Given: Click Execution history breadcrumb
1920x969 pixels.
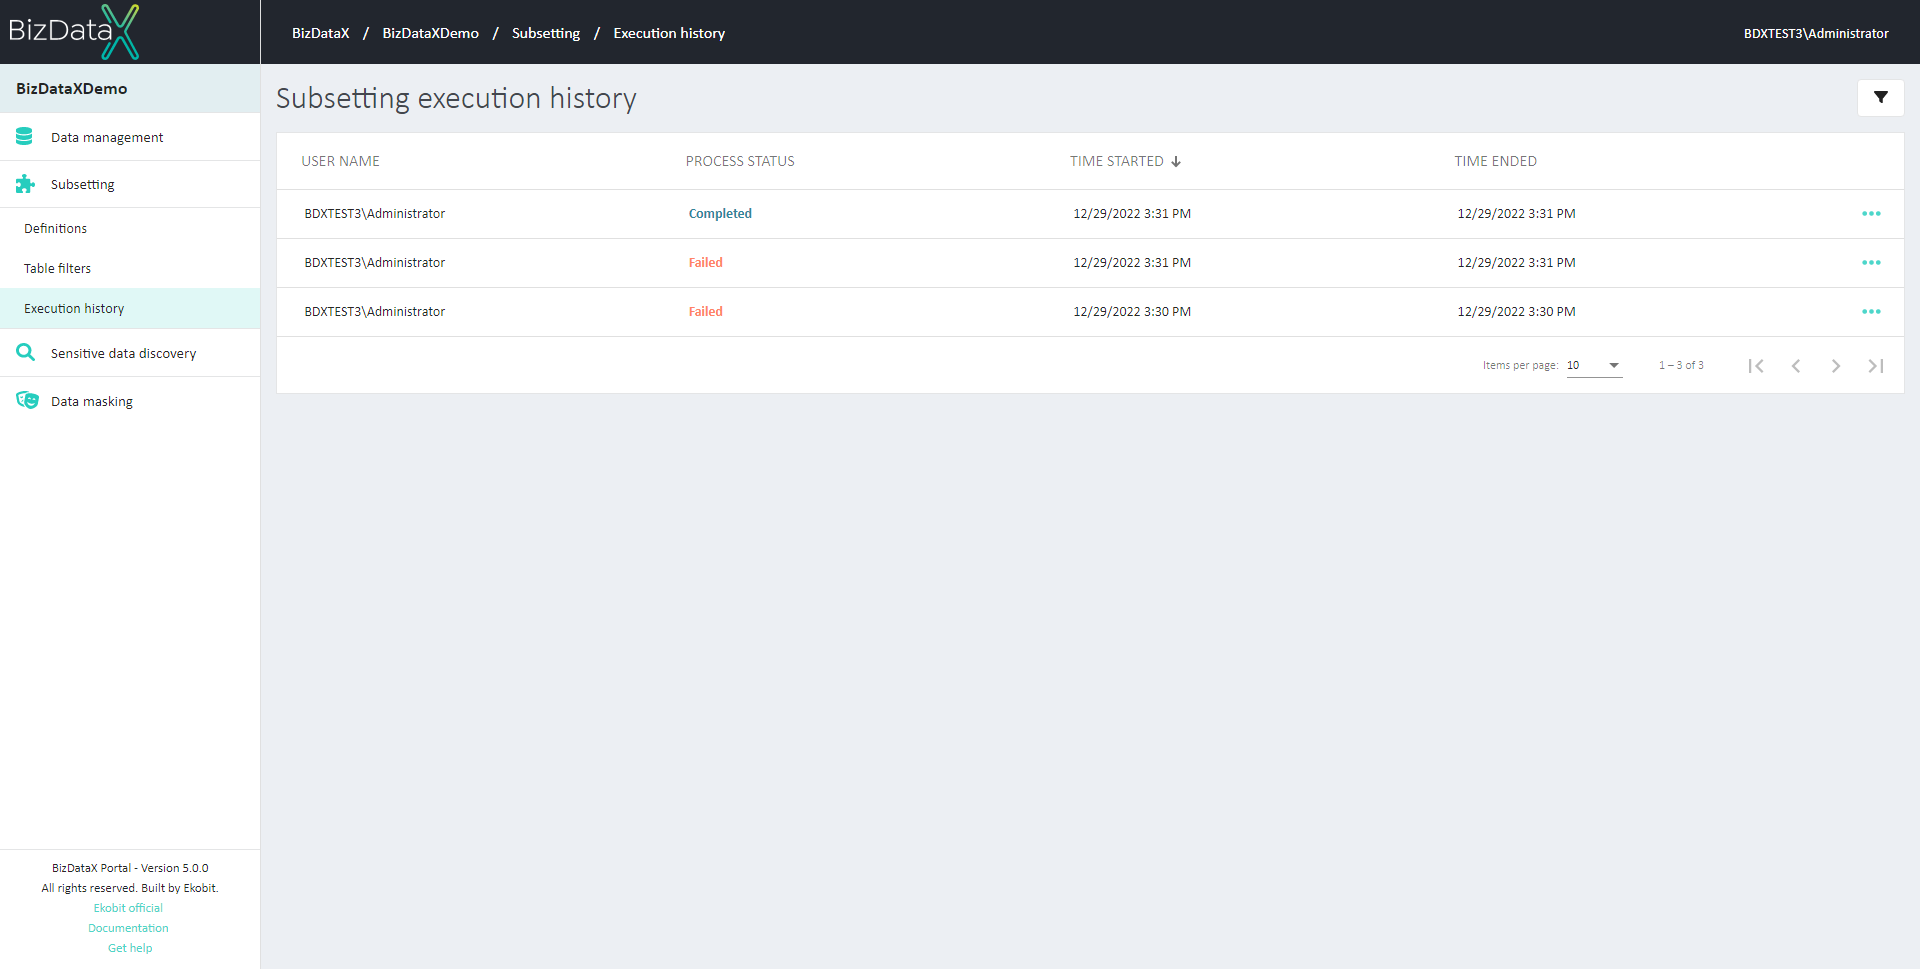Looking at the screenshot, I should click(669, 33).
